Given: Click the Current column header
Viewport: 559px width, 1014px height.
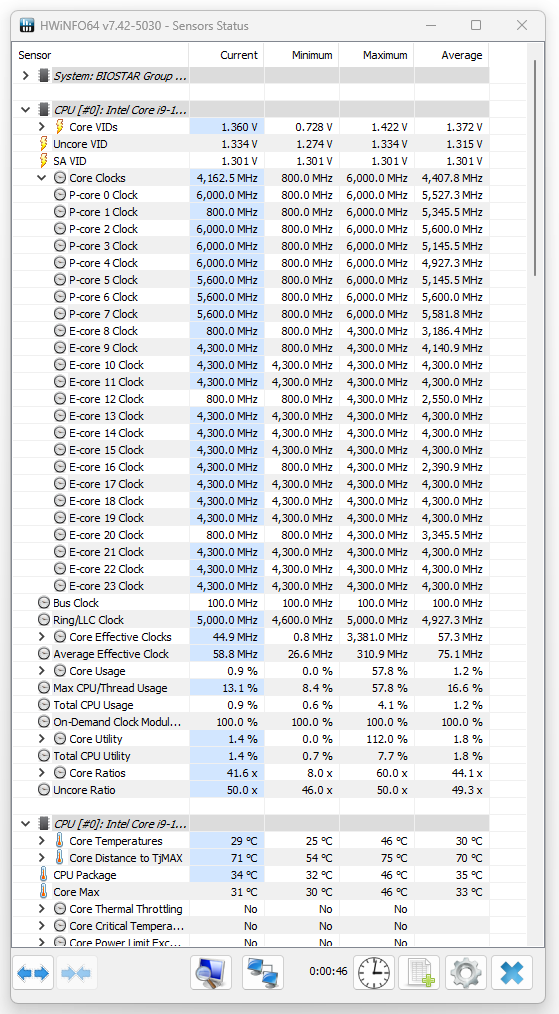Looking at the screenshot, I should coord(226,55).
